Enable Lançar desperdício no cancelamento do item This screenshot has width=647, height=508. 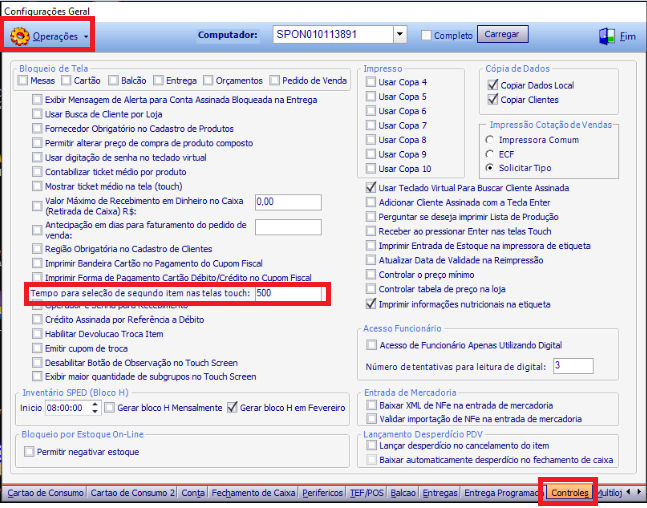(371, 445)
